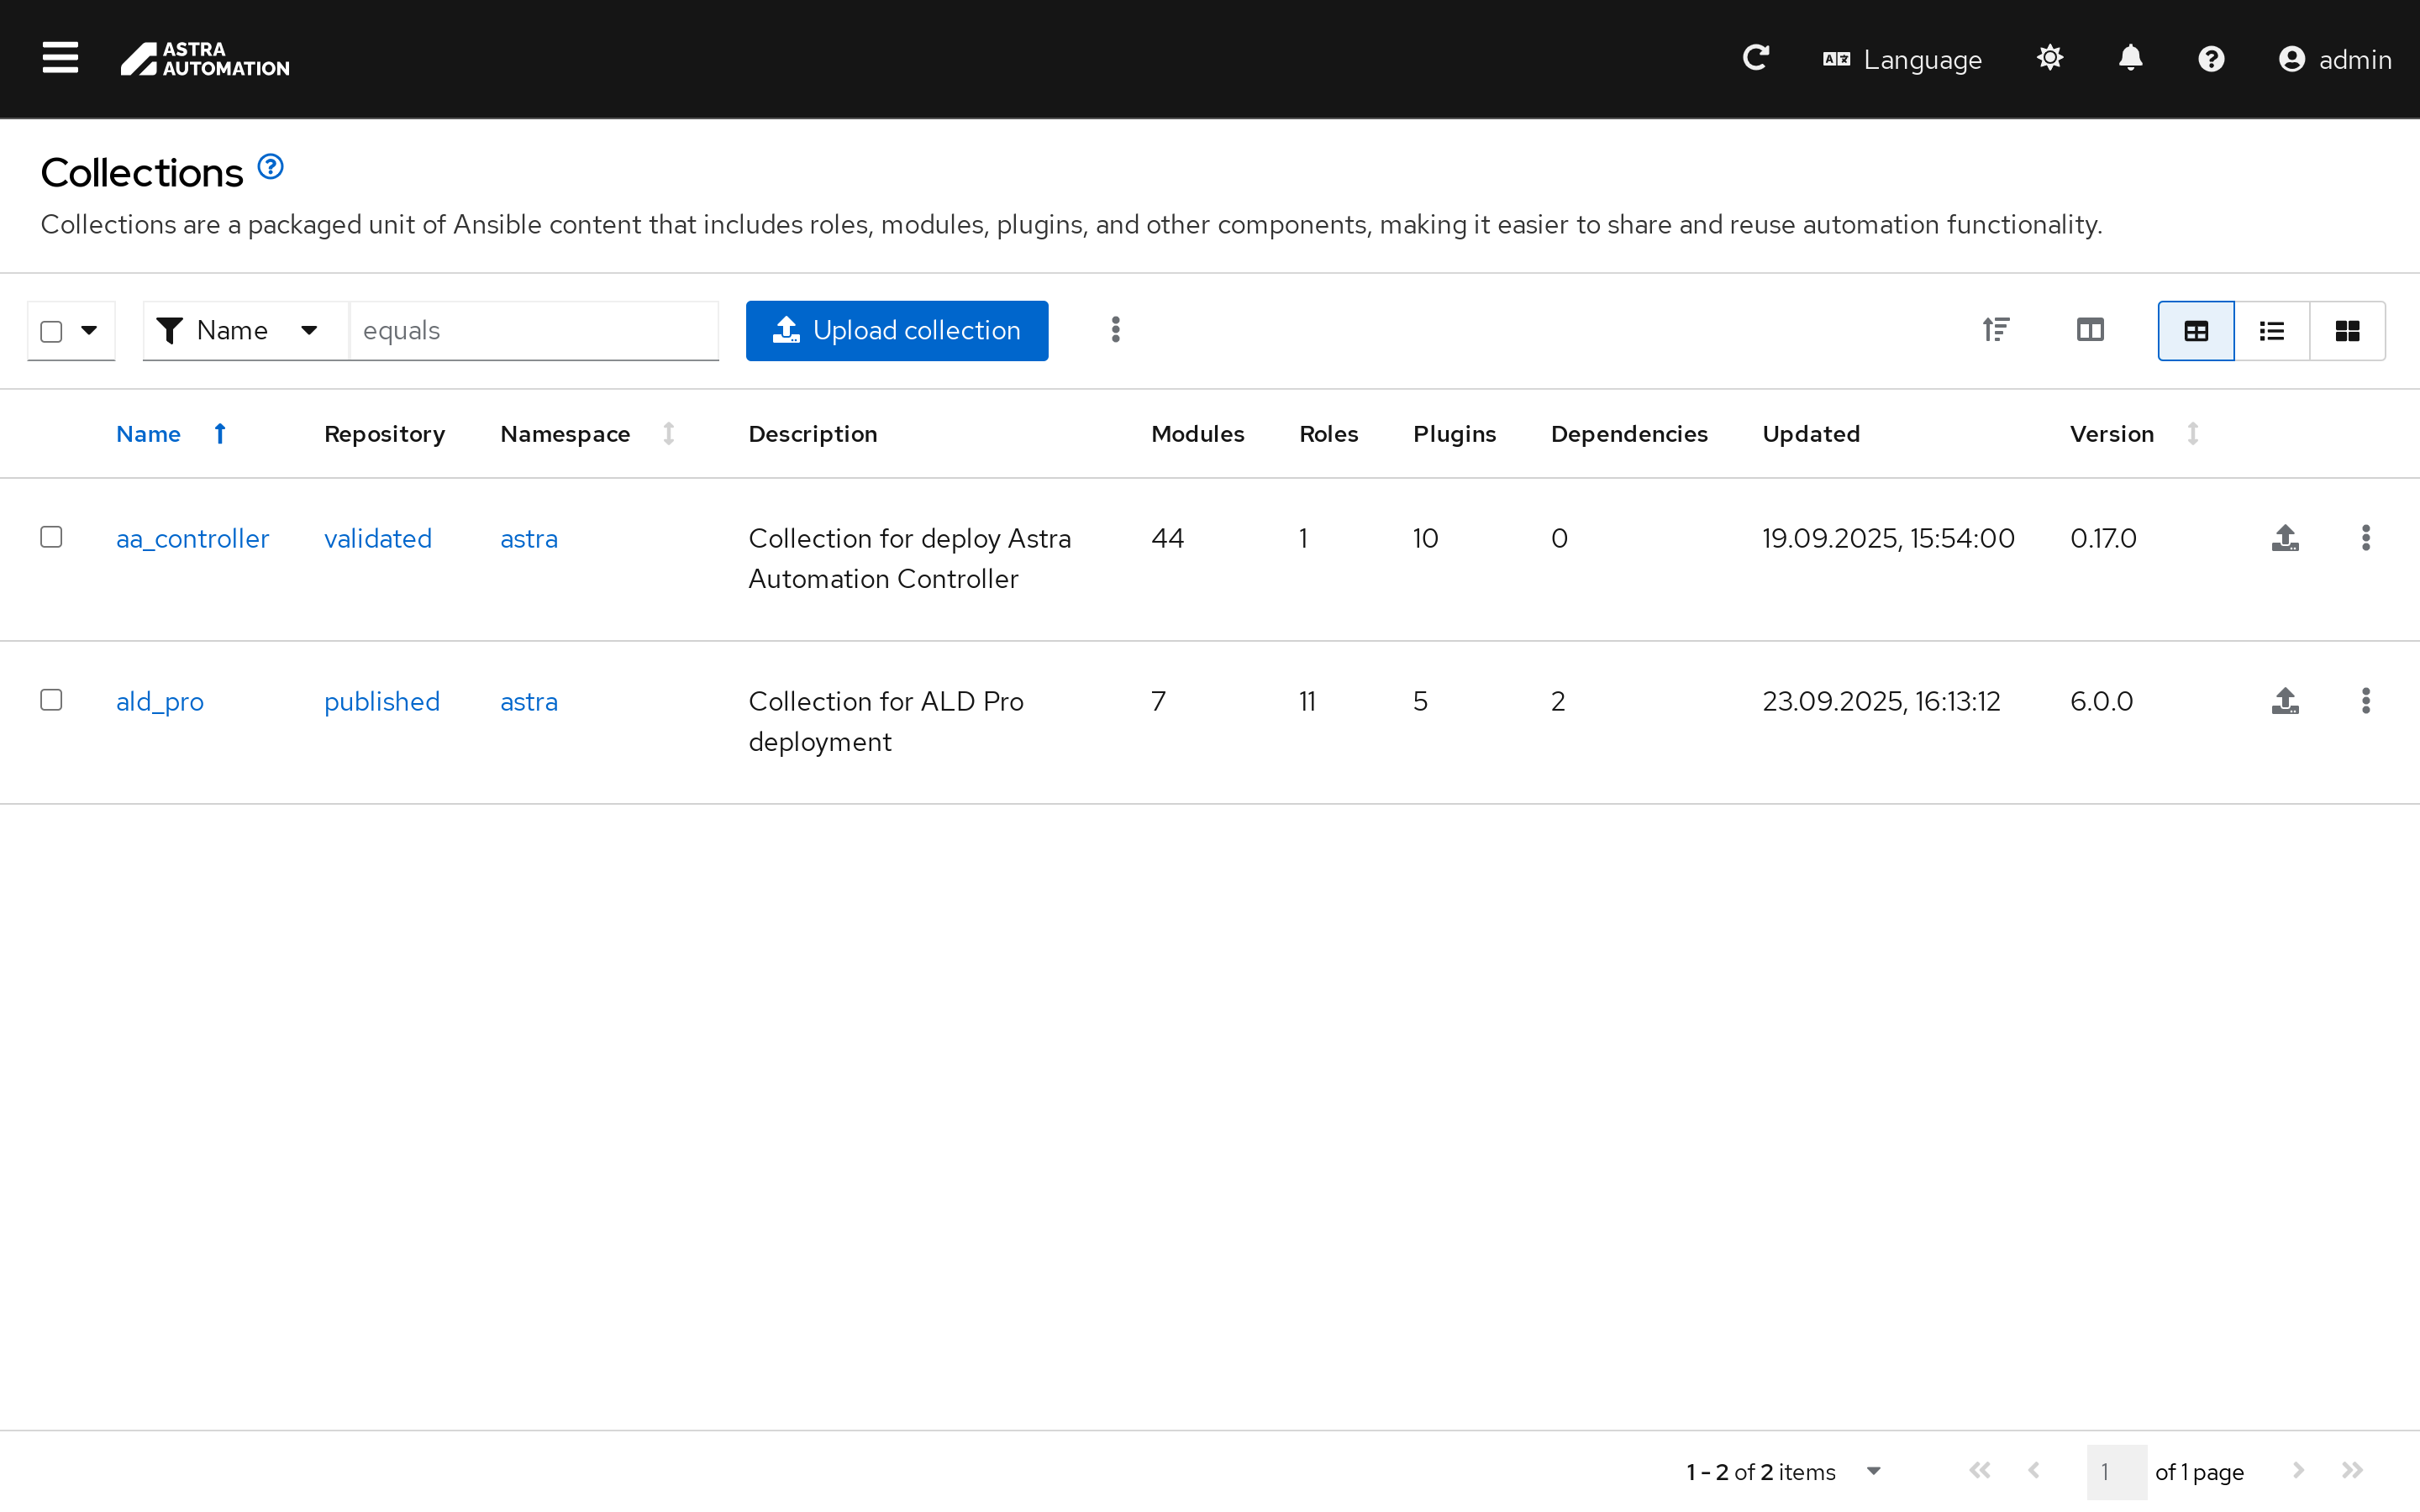2420x1512 pixels.
Task: Open the admin user menu
Action: click(2335, 60)
